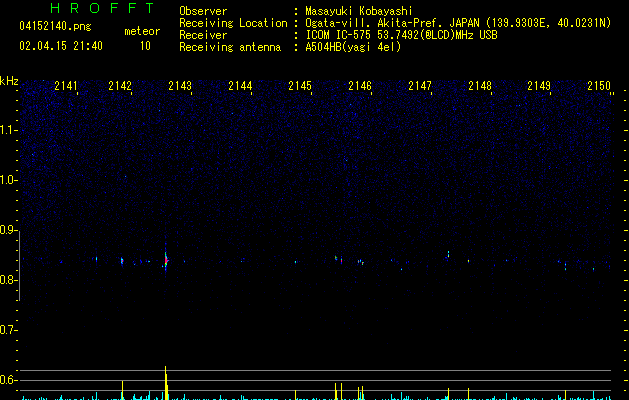Click the 2146 time marker
This screenshot has height=400, width=629.
point(360,86)
